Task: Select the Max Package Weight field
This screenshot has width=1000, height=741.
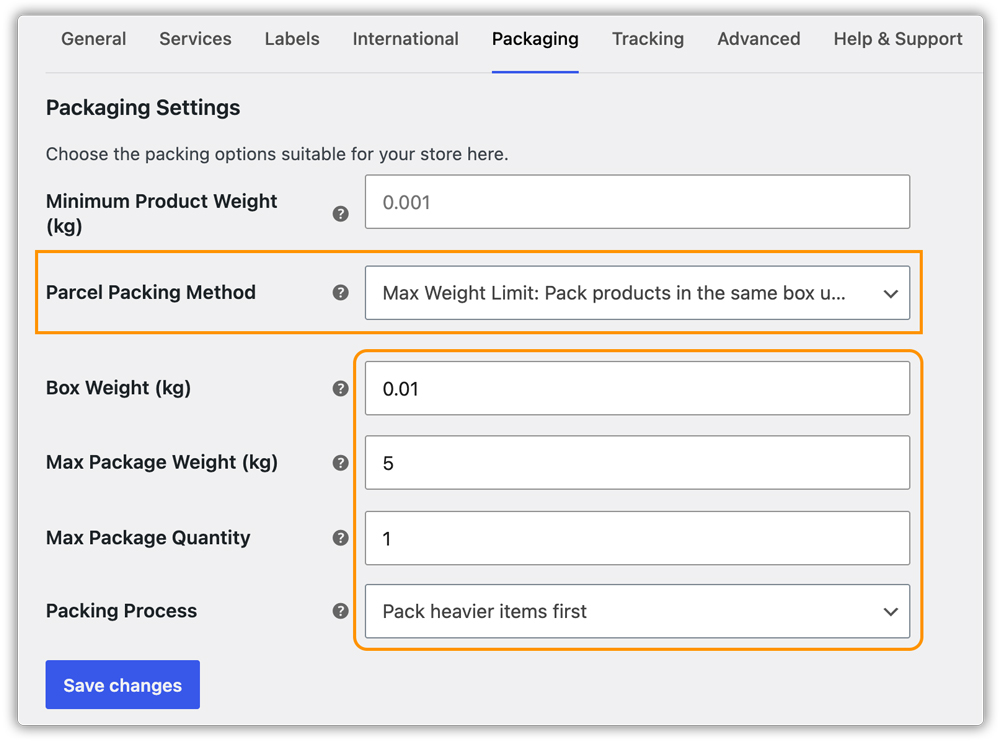Action: pyautogui.click(x=637, y=463)
